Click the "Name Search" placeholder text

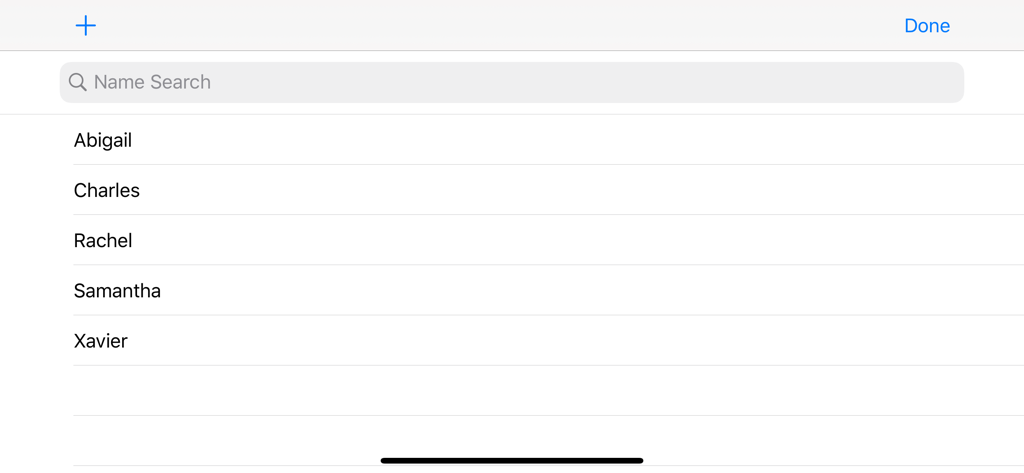click(x=152, y=82)
